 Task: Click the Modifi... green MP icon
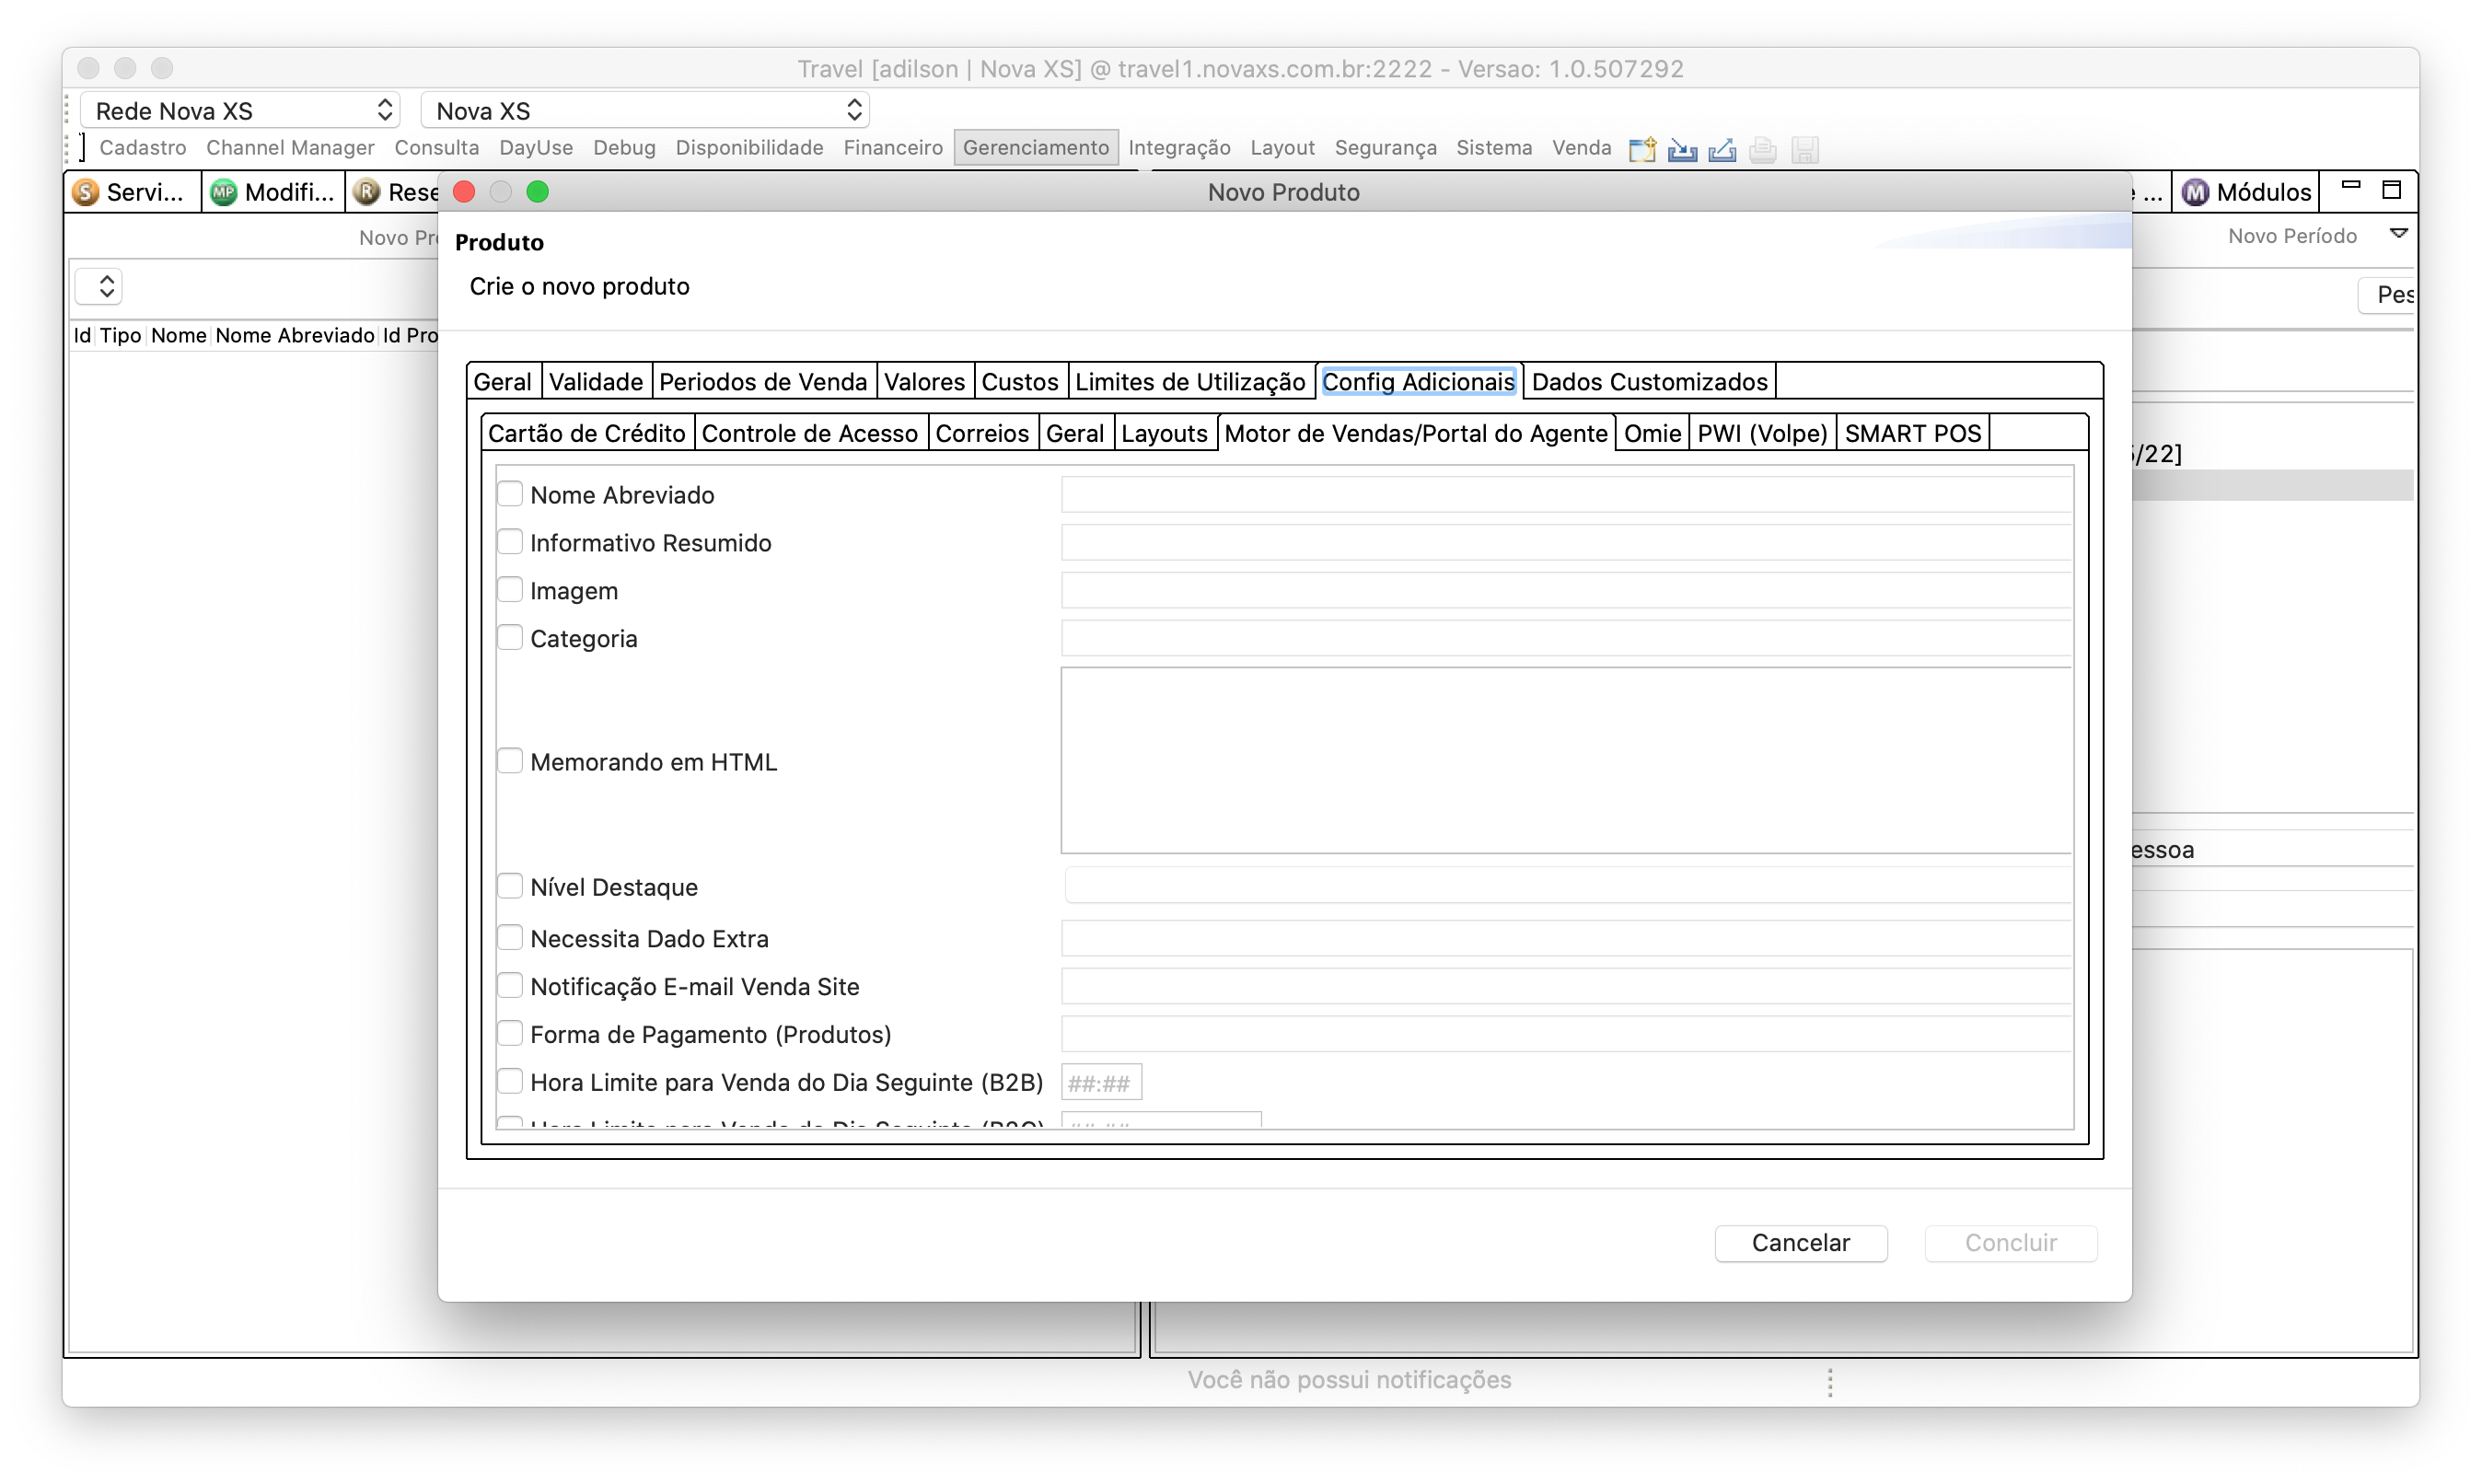click(224, 192)
